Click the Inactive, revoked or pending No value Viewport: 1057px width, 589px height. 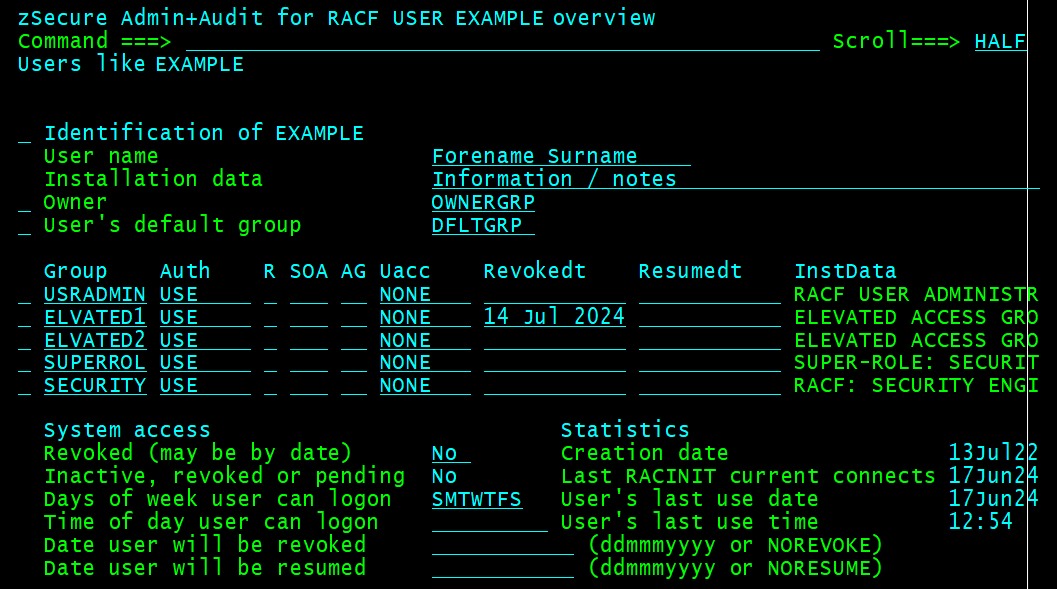(x=445, y=476)
